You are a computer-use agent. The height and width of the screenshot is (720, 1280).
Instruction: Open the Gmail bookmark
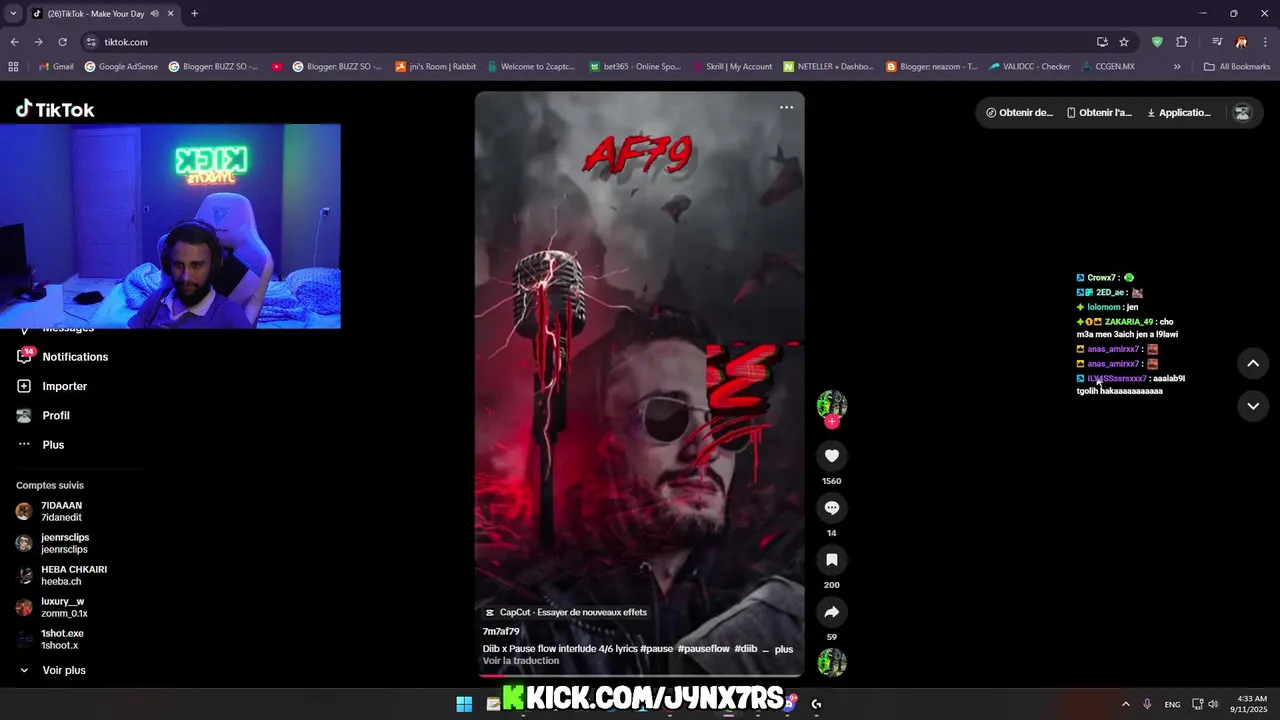tap(56, 67)
